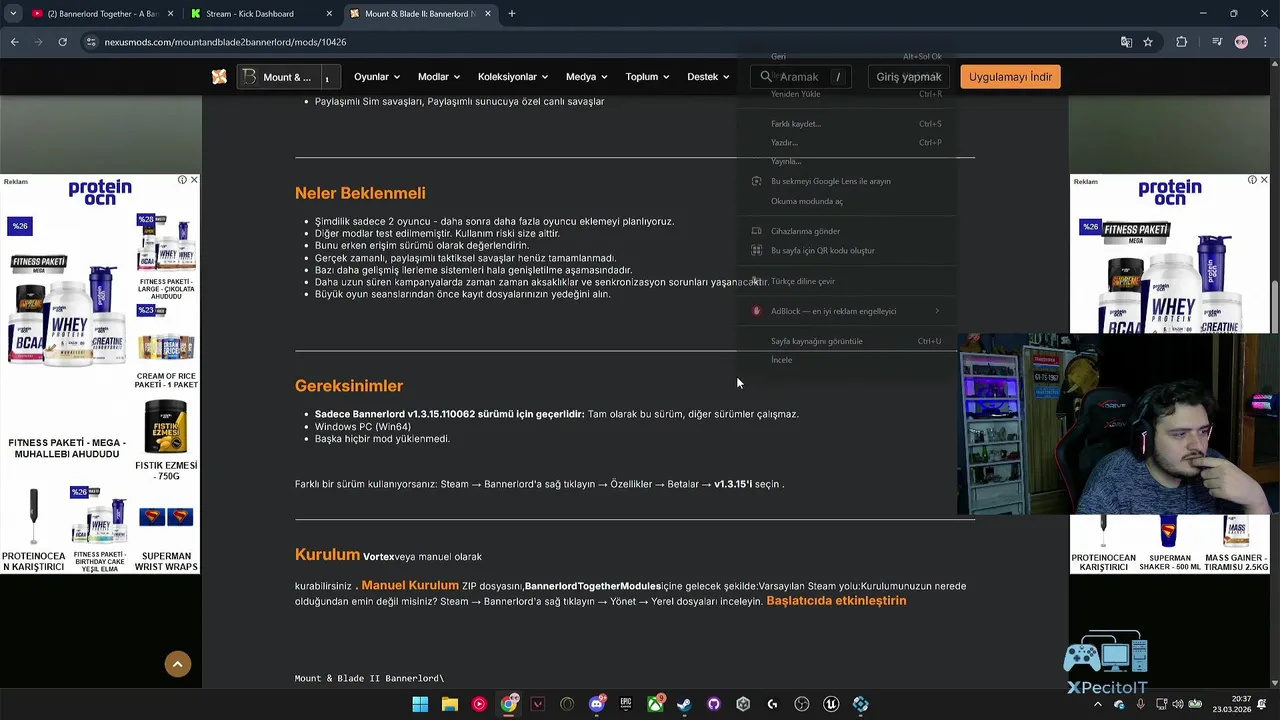Close the right protein ocn ad
The image size is (1280, 720).
point(1264,180)
